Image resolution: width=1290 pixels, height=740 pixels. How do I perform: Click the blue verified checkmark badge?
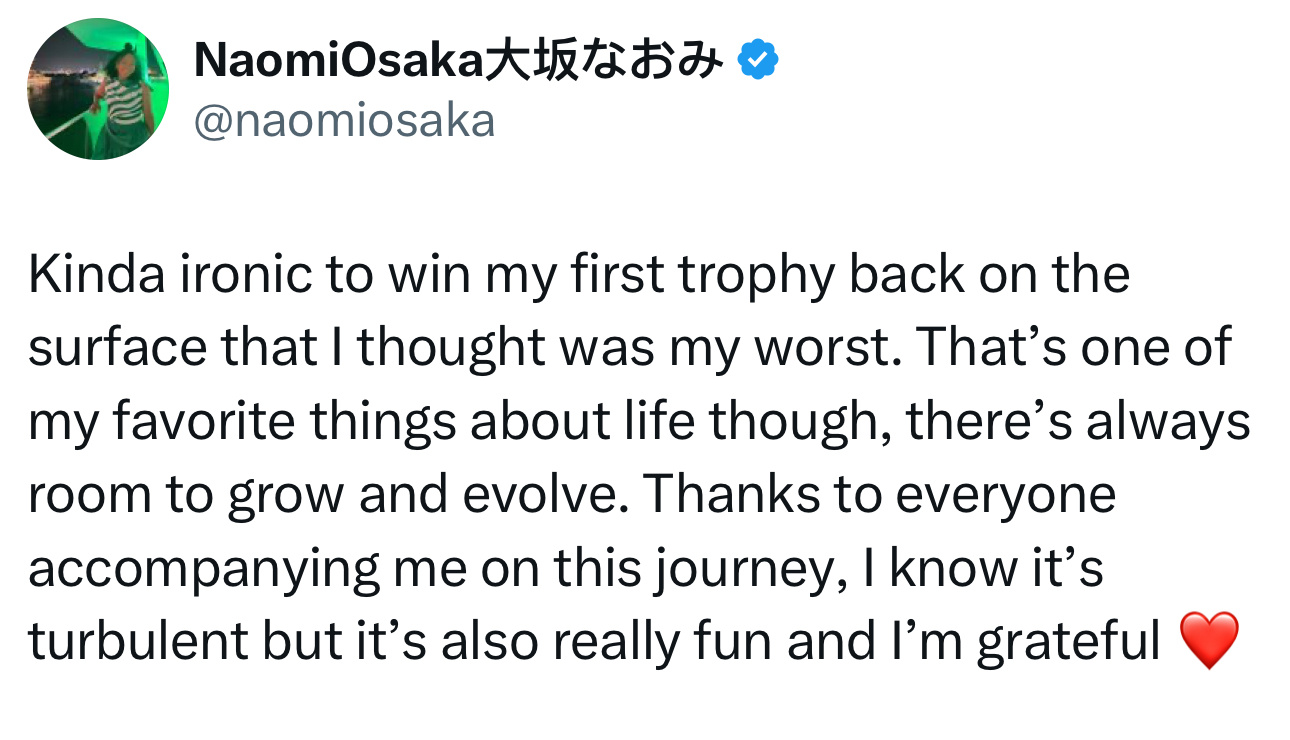click(x=758, y=62)
